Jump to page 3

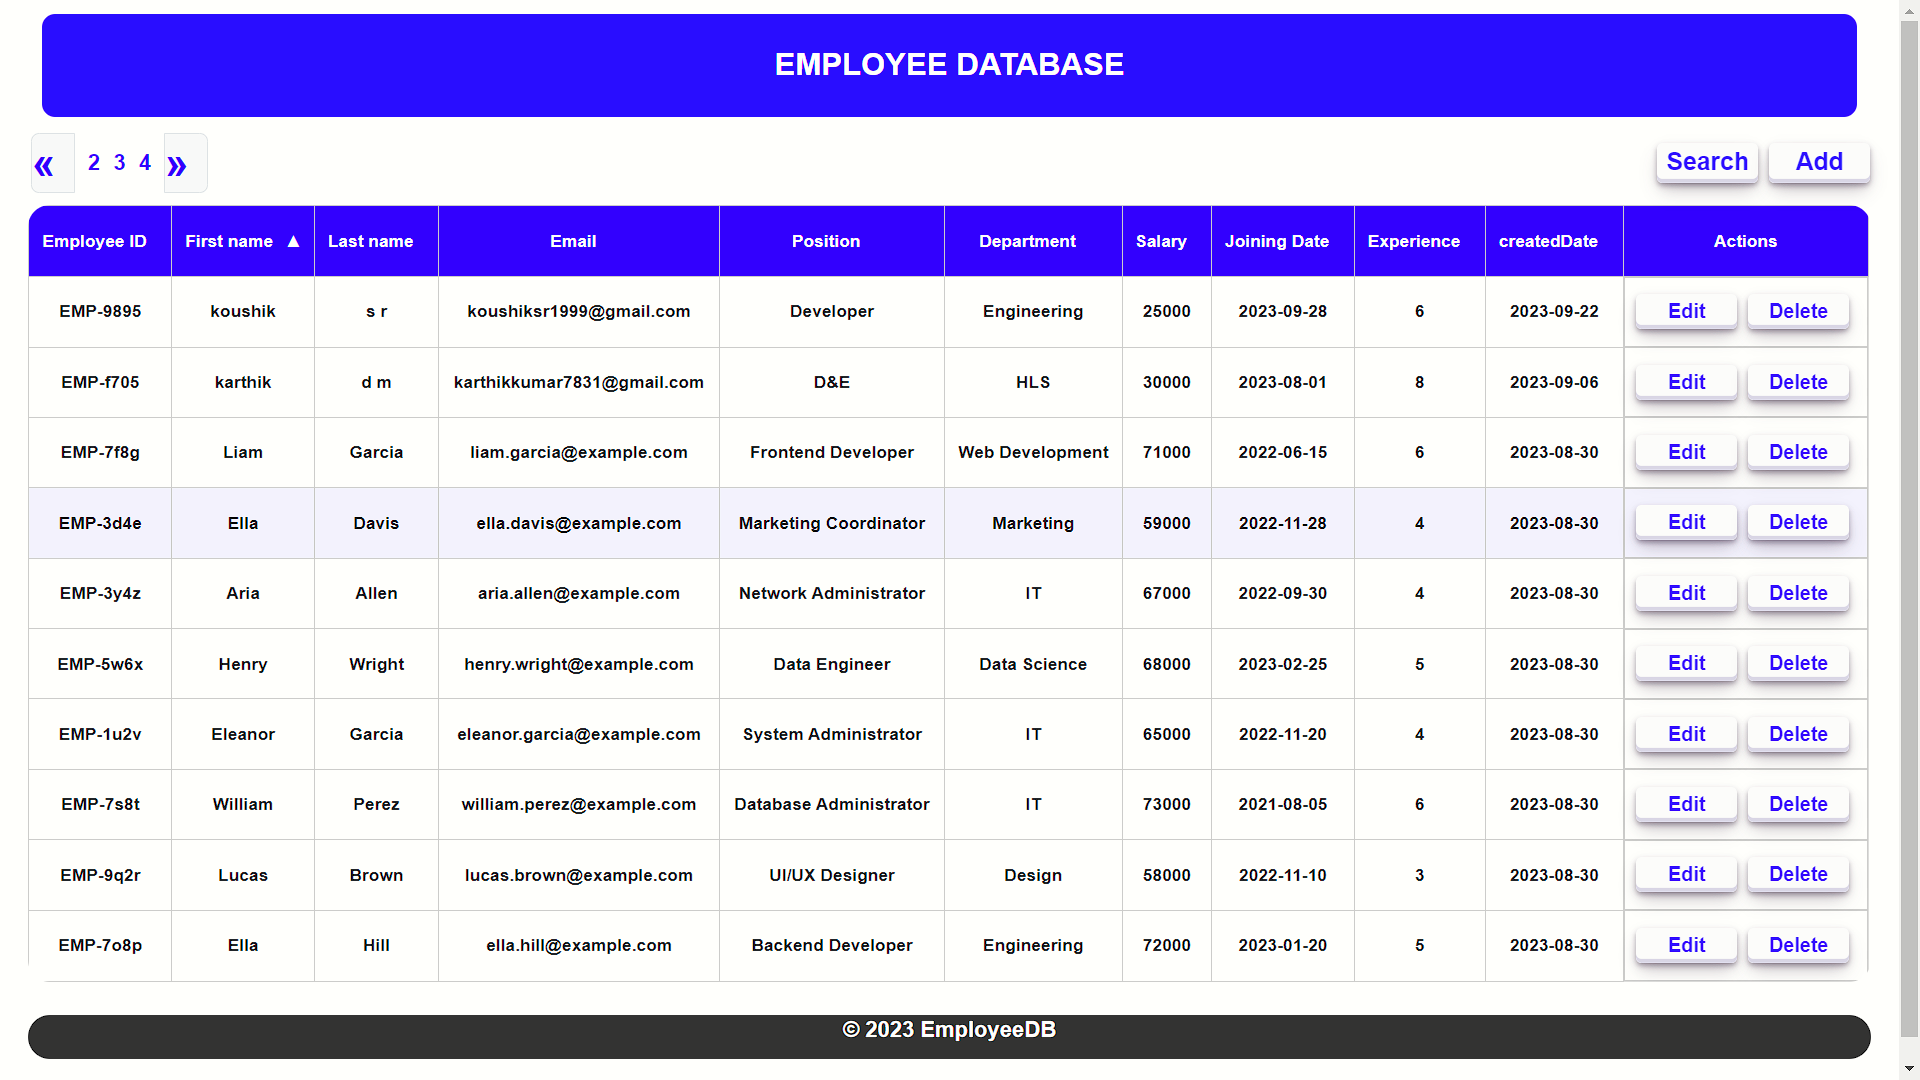[119, 162]
